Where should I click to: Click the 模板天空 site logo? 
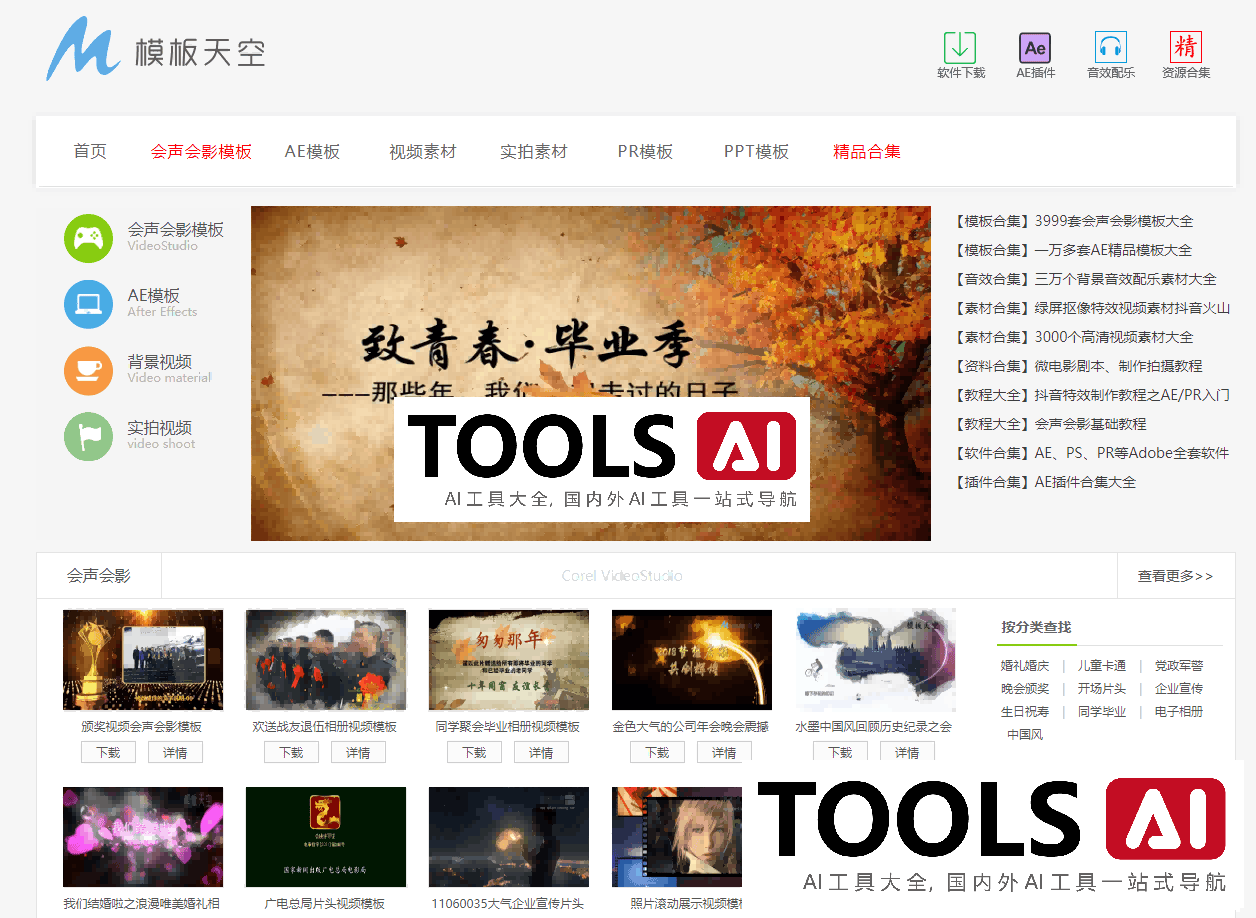[x=155, y=50]
